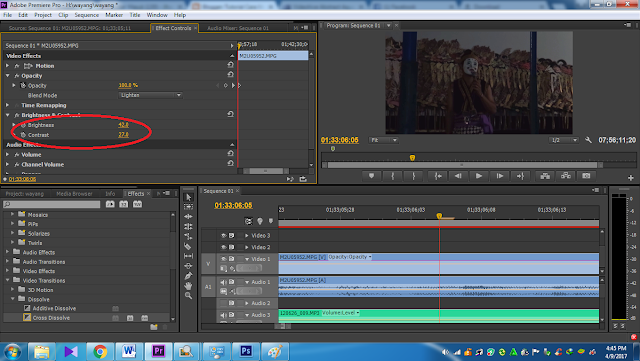This screenshot has width=640, height=361.
Task: Select the Slide tool
Action: click(189, 266)
